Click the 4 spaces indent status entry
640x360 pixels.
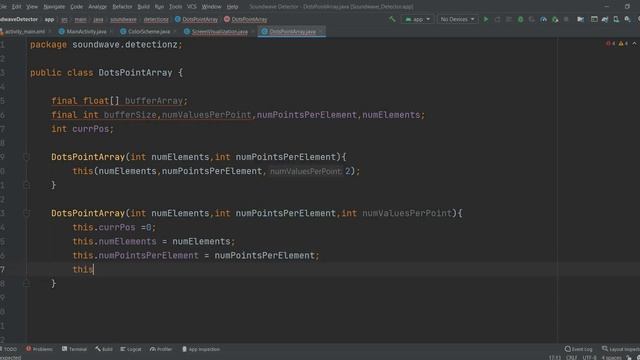pos(611,358)
